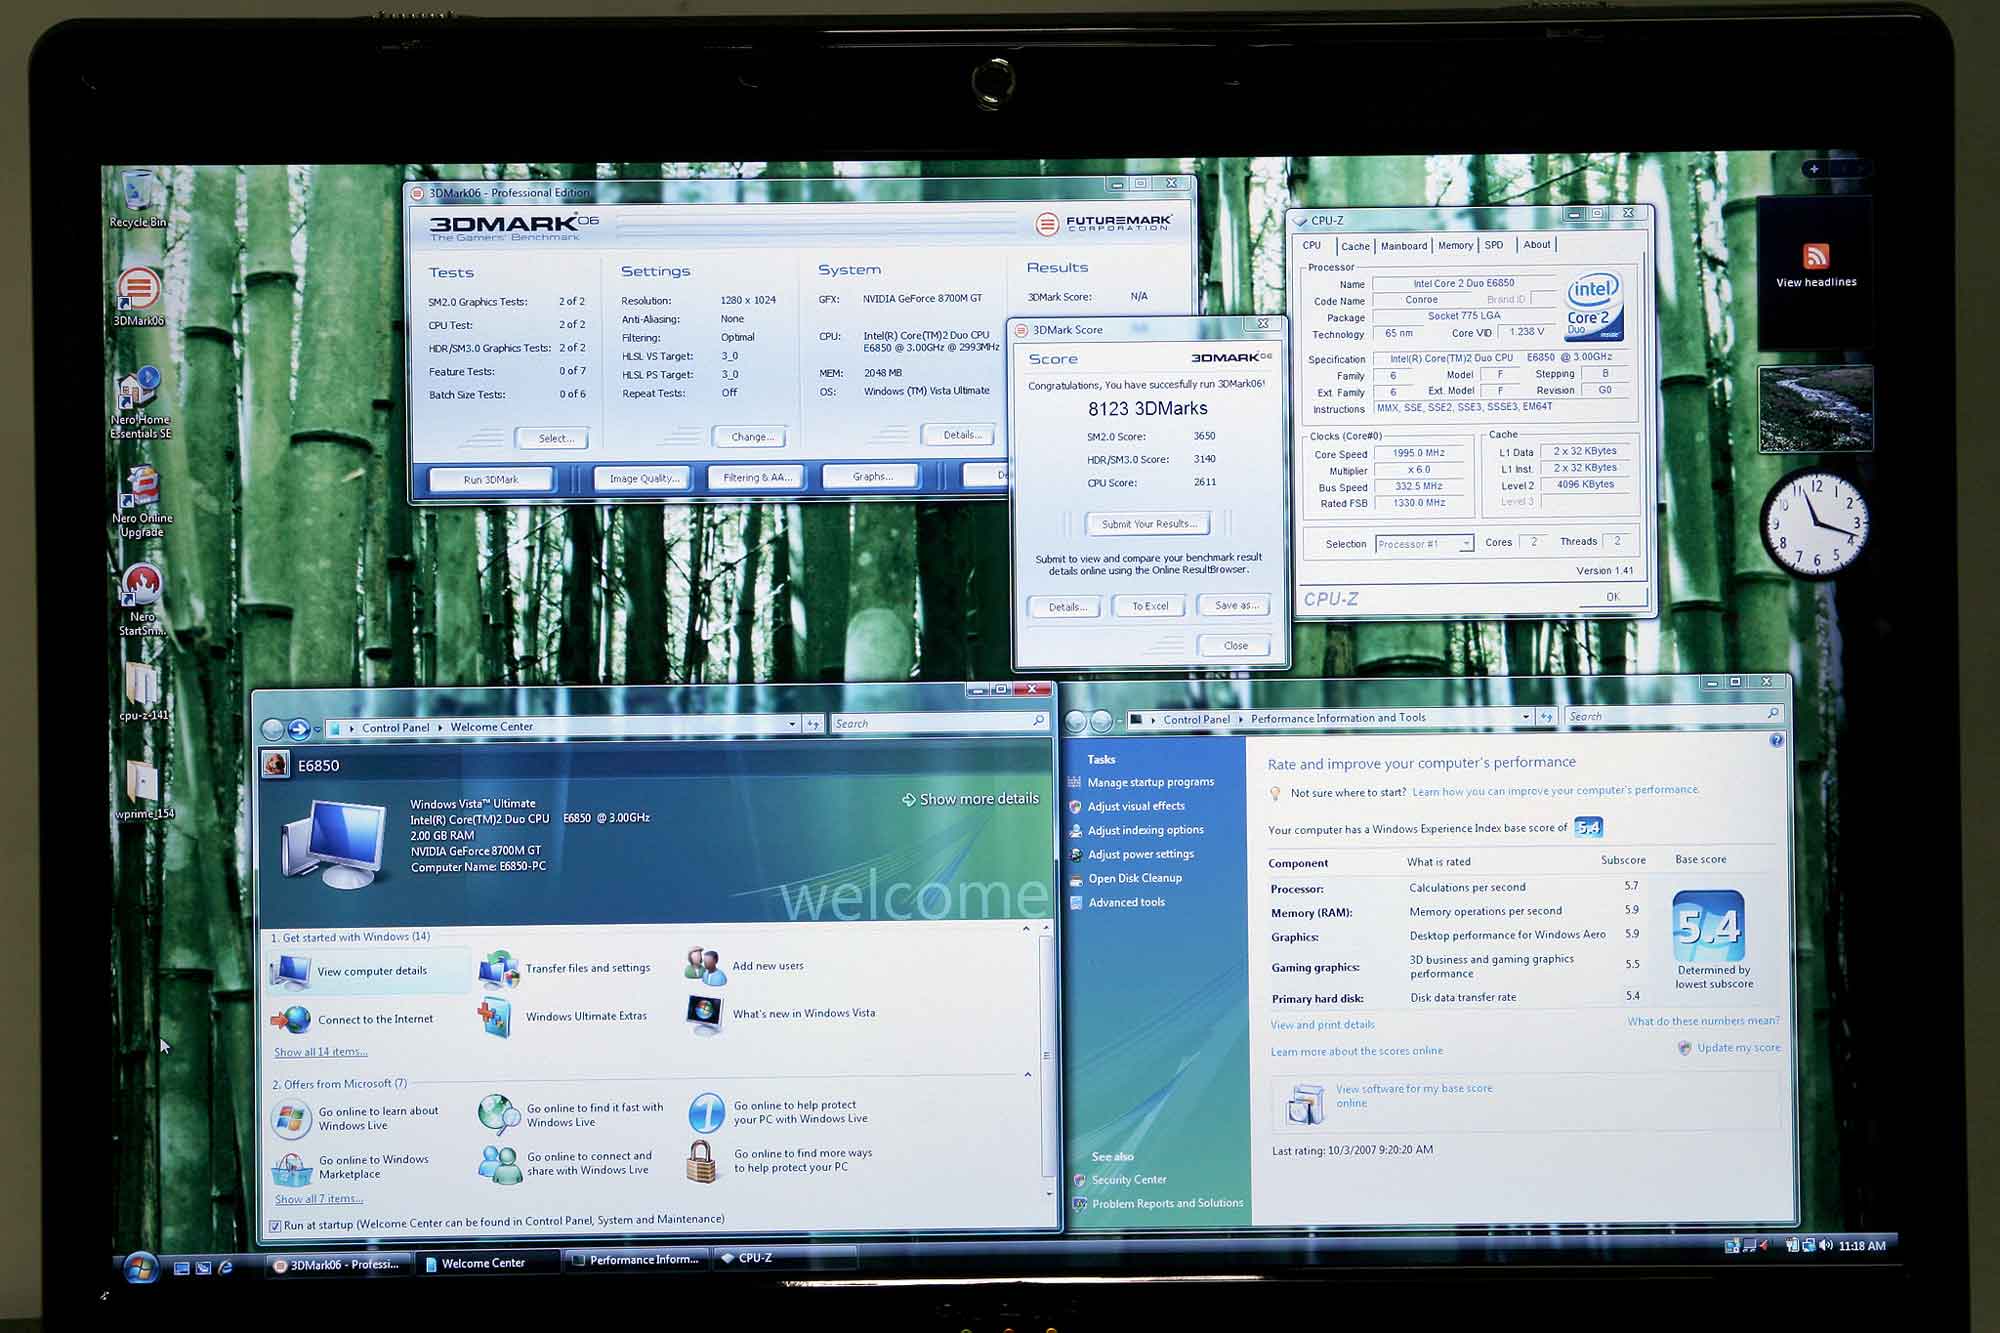Click the help question mark icon in Performance window
The image size is (2000, 1333).
click(x=1776, y=741)
